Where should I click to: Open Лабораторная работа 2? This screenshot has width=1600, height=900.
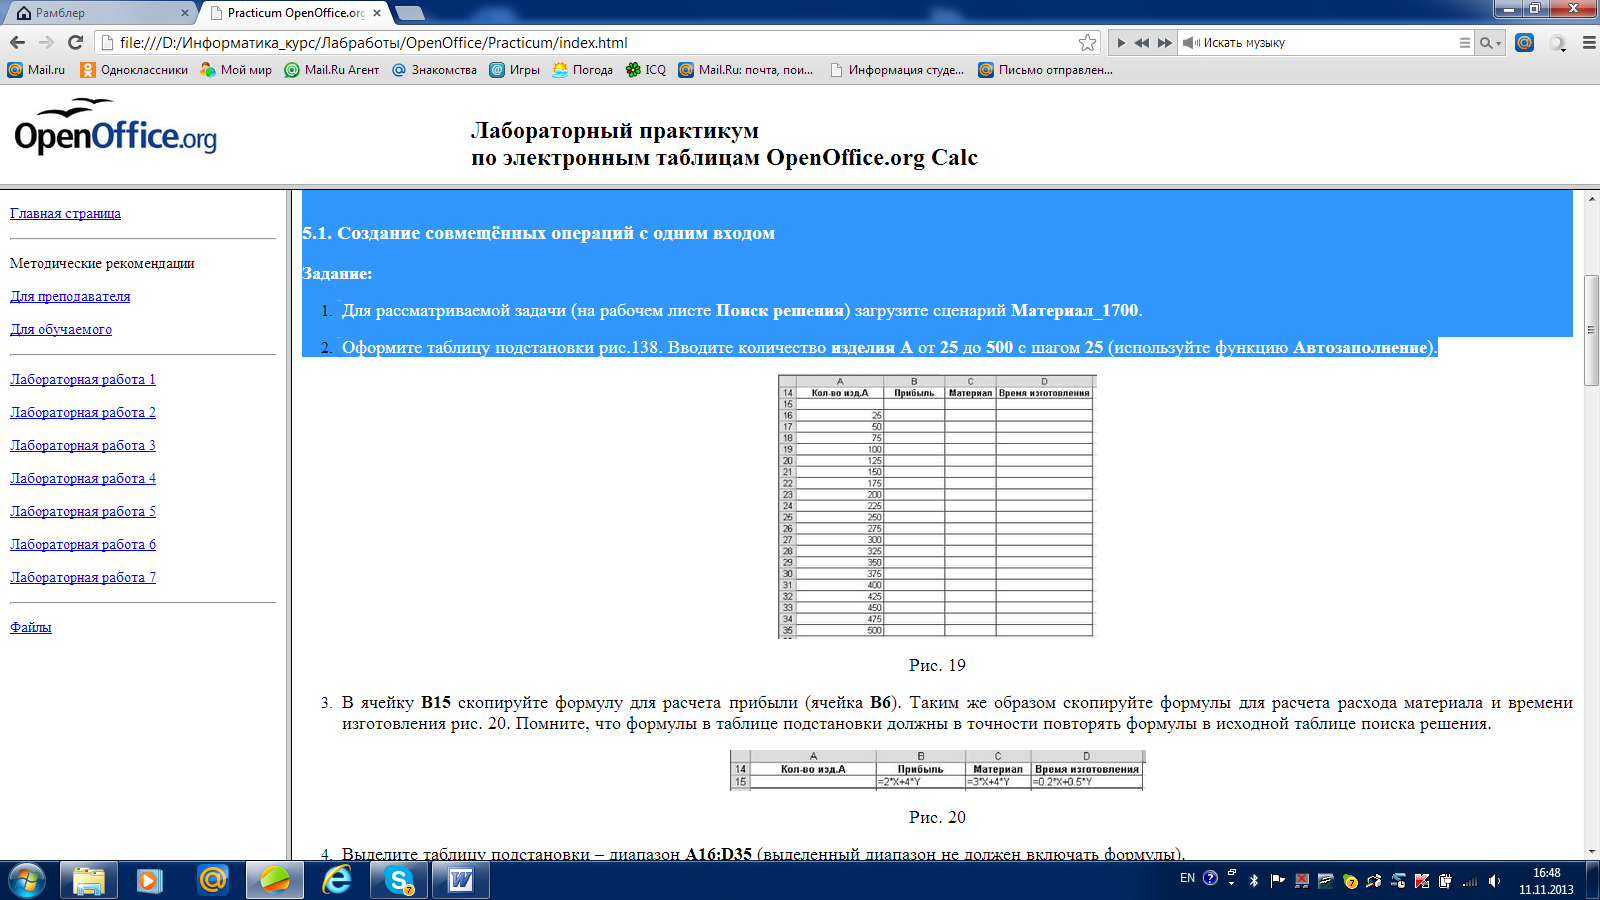(83, 412)
